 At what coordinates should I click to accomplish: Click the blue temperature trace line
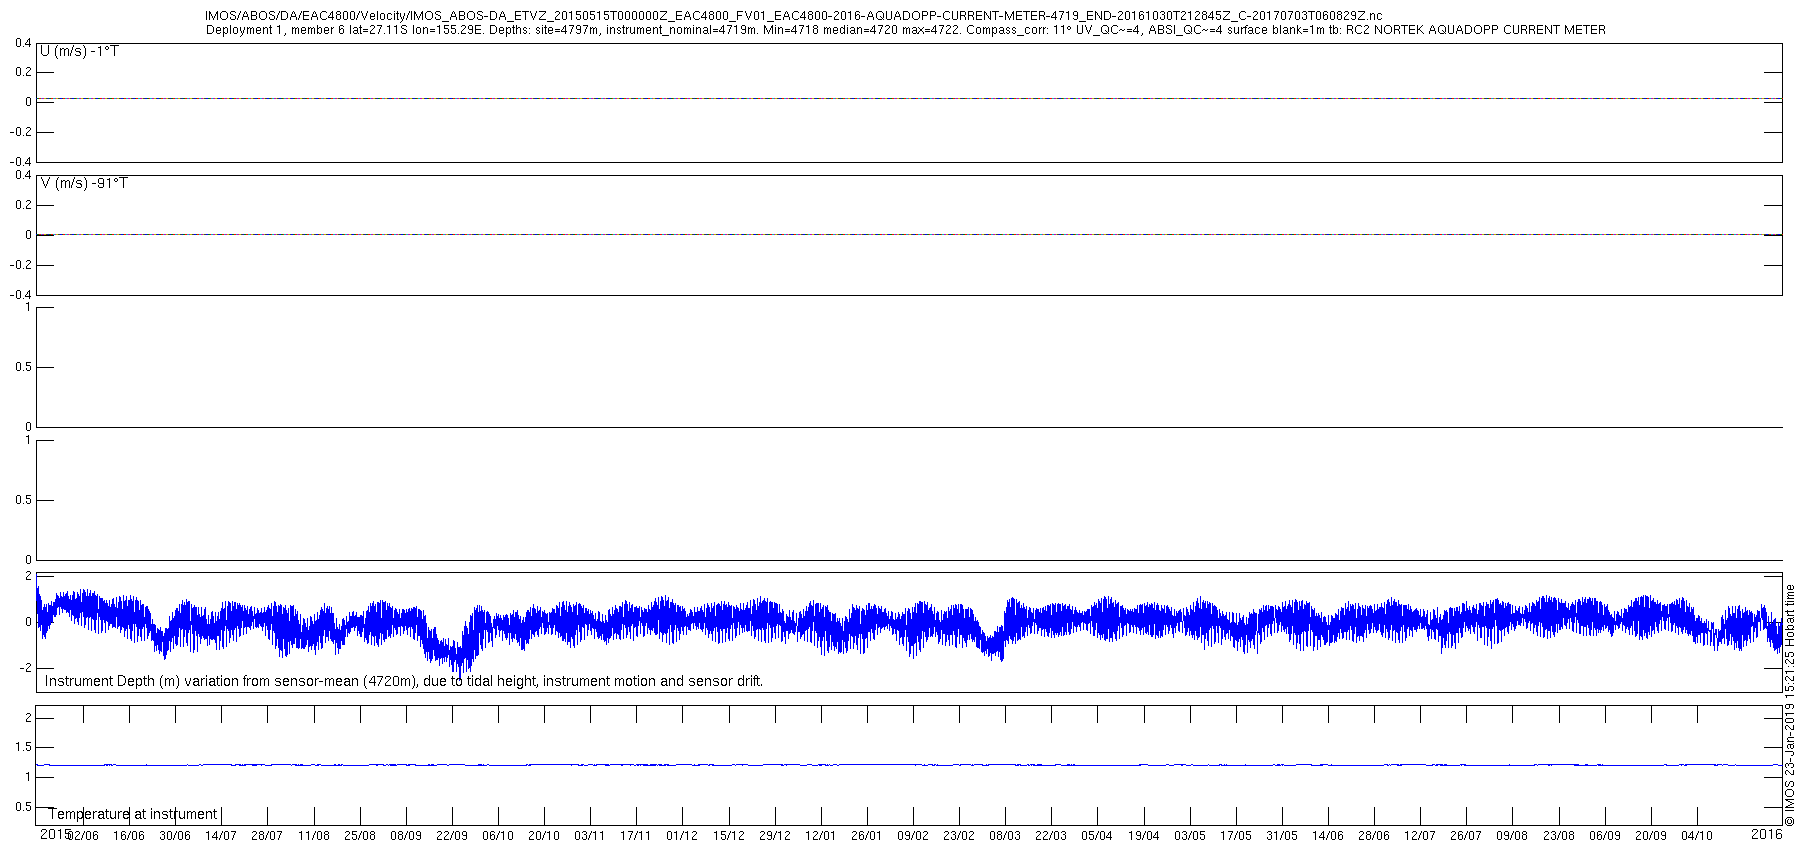pos(908,765)
